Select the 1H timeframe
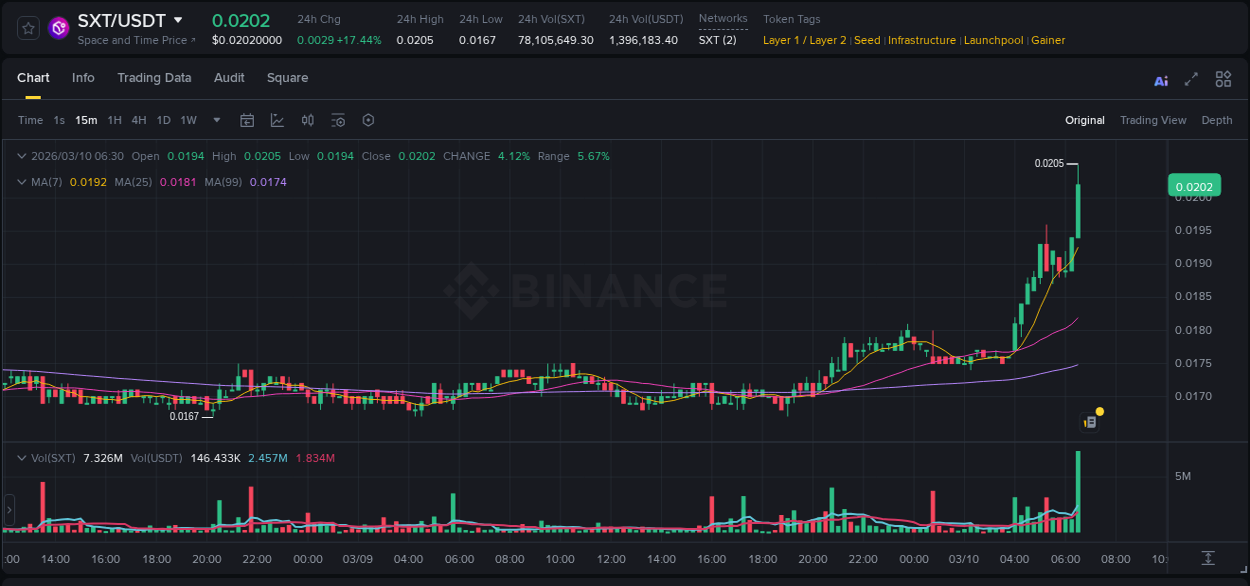Viewport: 1250px width, 586px height. pos(114,119)
